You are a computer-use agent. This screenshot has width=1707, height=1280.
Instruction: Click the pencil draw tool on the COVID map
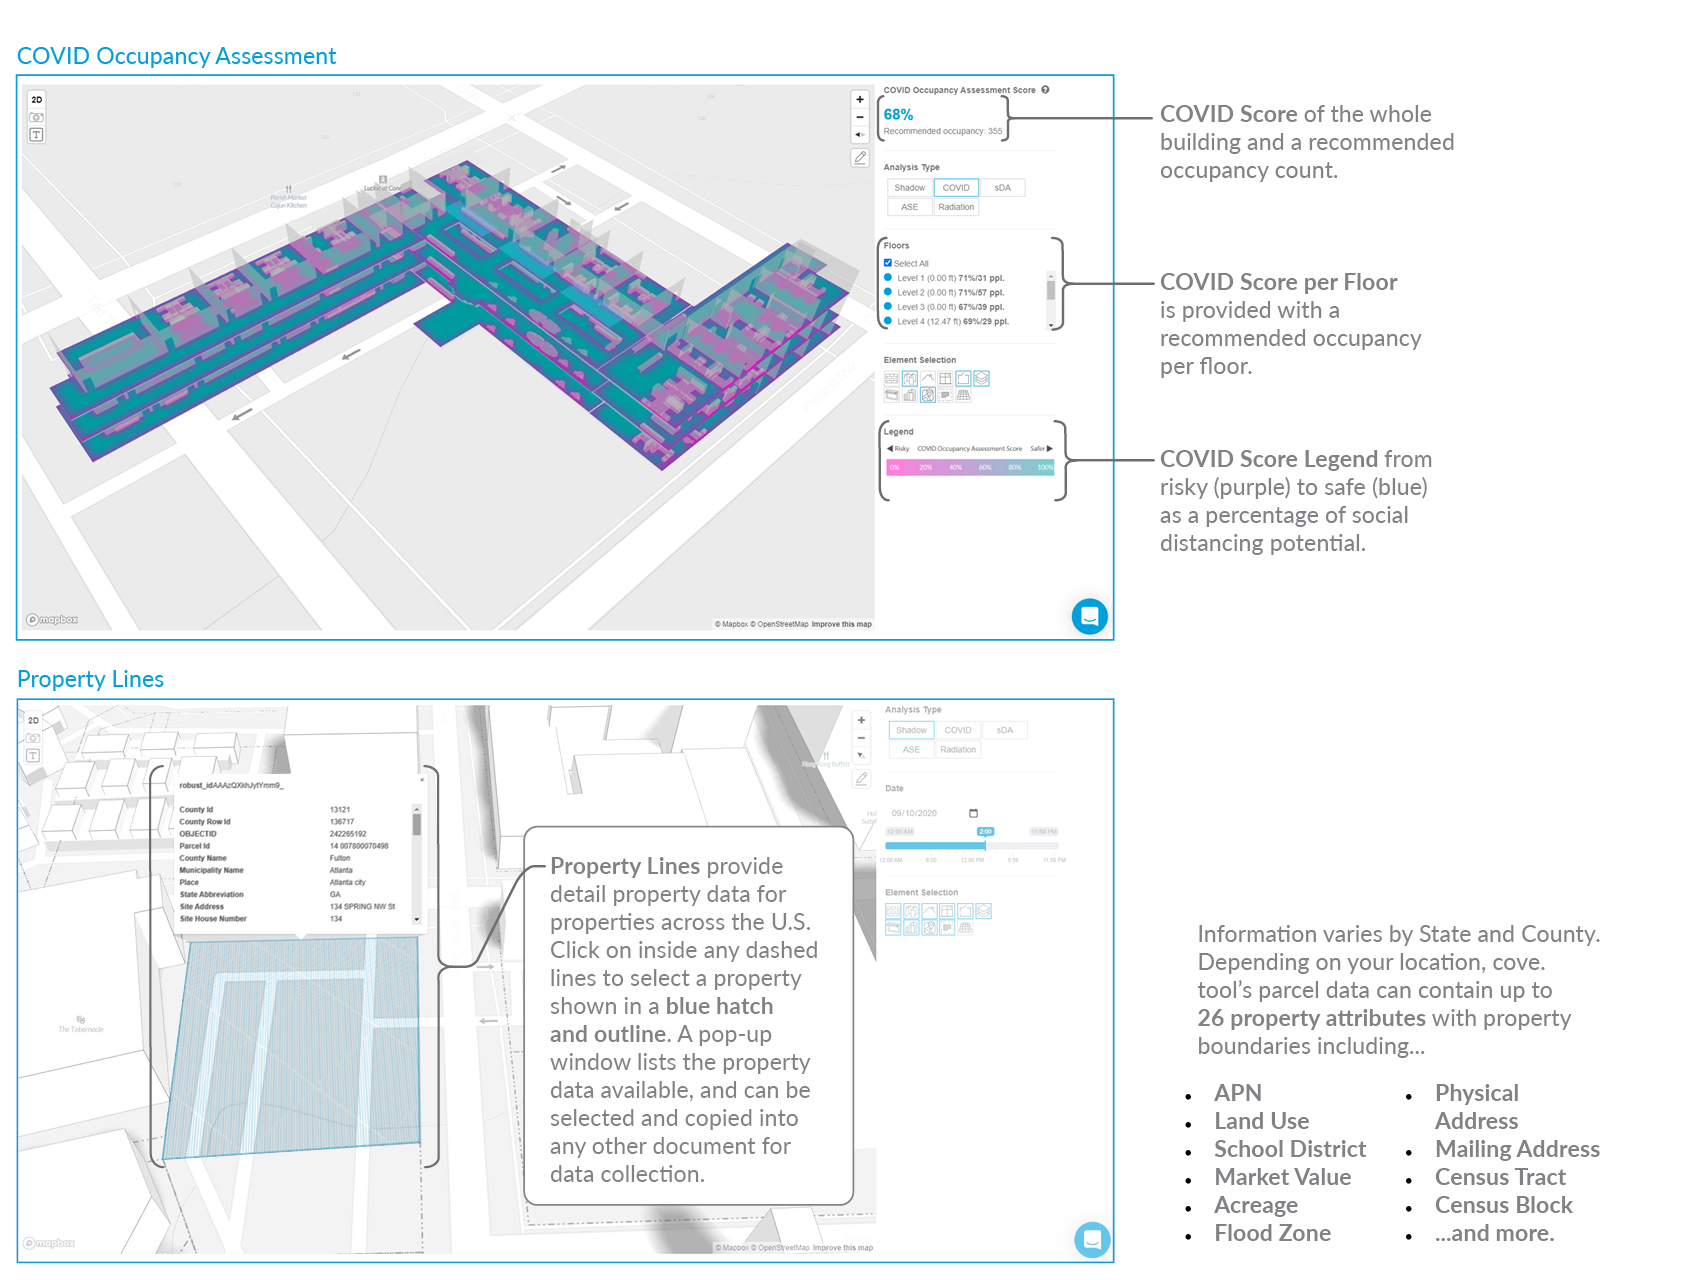(860, 158)
